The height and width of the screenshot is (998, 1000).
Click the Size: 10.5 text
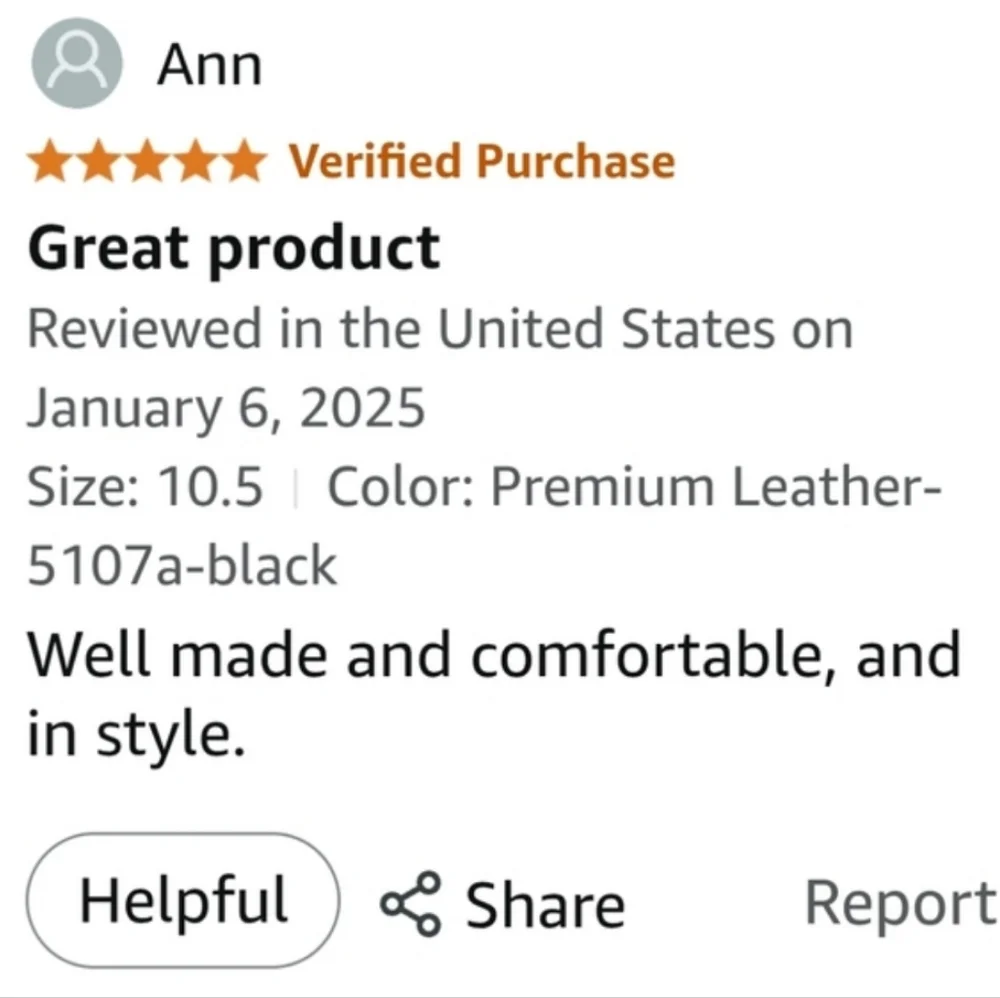tap(145, 488)
